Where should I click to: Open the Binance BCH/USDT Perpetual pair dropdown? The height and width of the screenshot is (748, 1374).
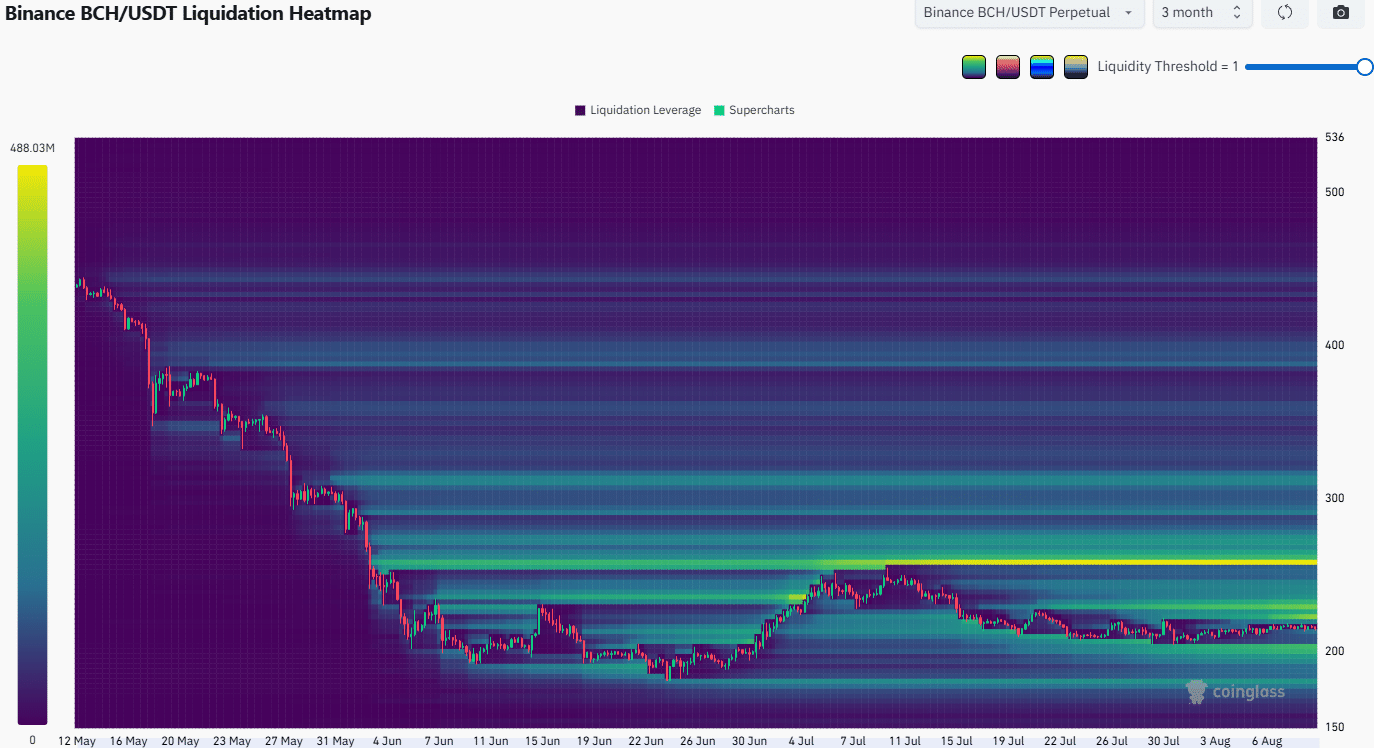(1029, 13)
